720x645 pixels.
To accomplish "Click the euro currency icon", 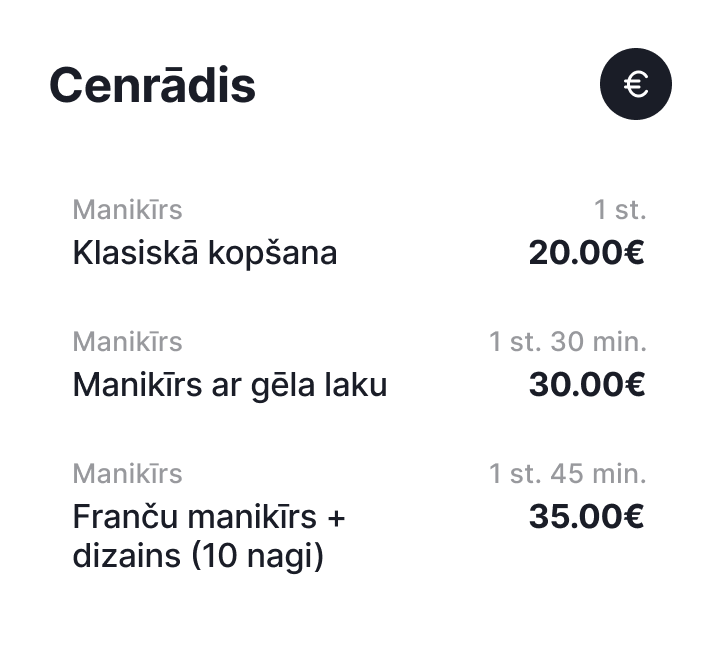I will (636, 84).
